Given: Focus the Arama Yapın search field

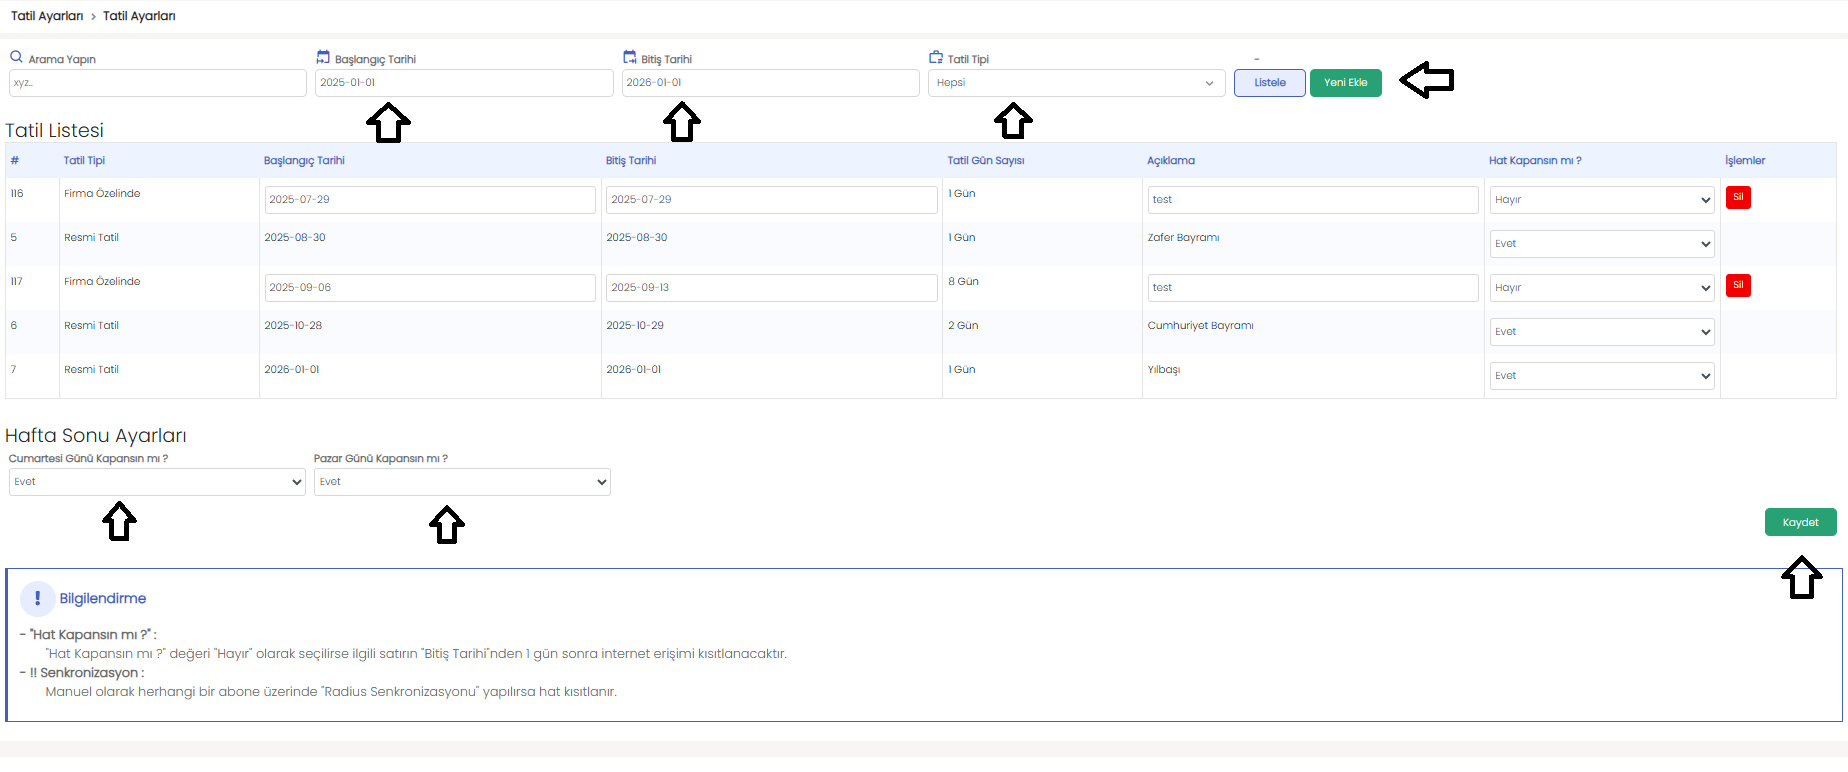Looking at the screenshot, I should [x=157, y=83].
